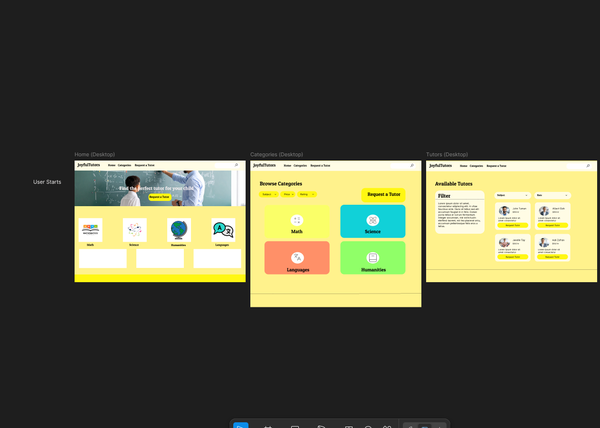Click the JoyfulTutors logo in Categories frame
600x428 pixels.
point(267,165)
